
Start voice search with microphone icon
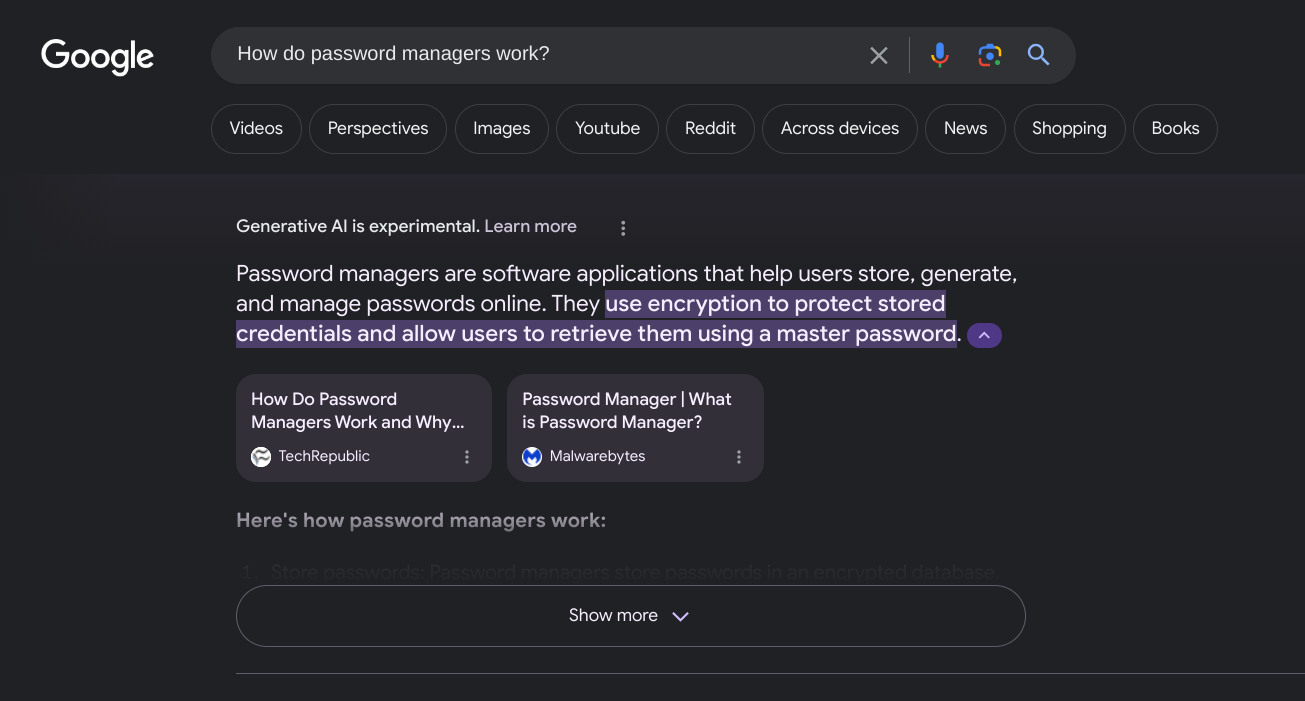pos(939,55)
